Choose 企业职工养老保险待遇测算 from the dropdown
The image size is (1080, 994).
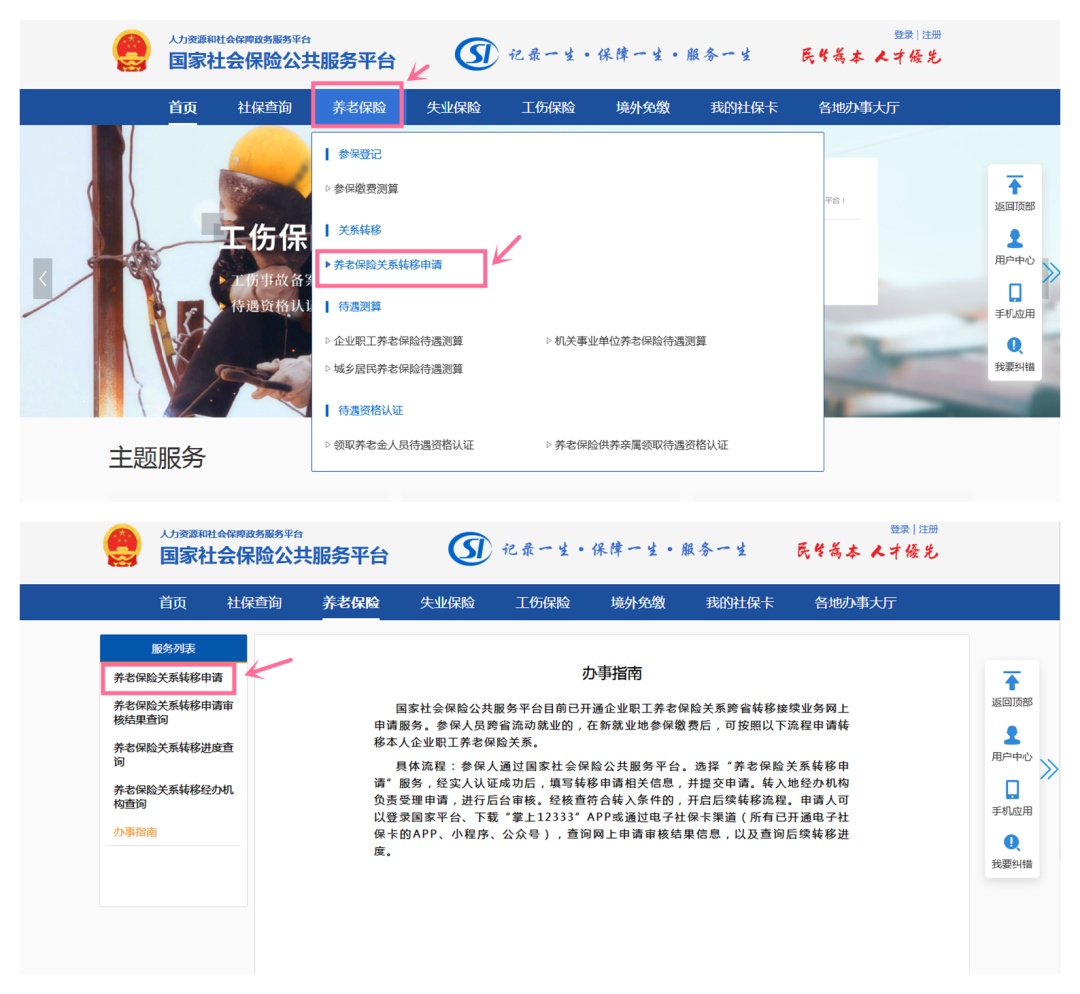click(398, 341)
